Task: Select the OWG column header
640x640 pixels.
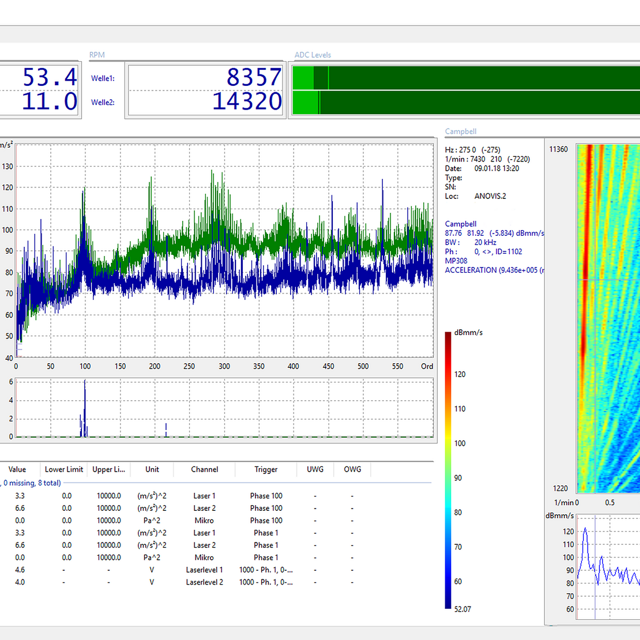Action: pyautogui.click(x=352, y=469)
